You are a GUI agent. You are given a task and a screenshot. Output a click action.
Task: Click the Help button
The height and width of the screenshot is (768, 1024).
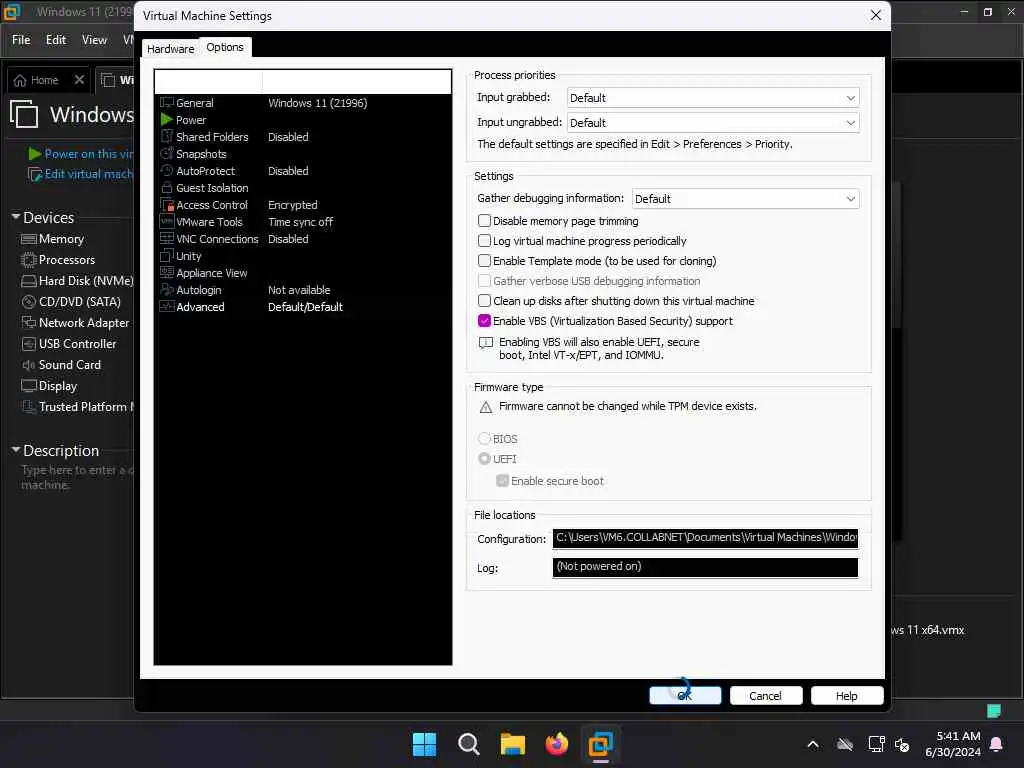tap(847, 696)
